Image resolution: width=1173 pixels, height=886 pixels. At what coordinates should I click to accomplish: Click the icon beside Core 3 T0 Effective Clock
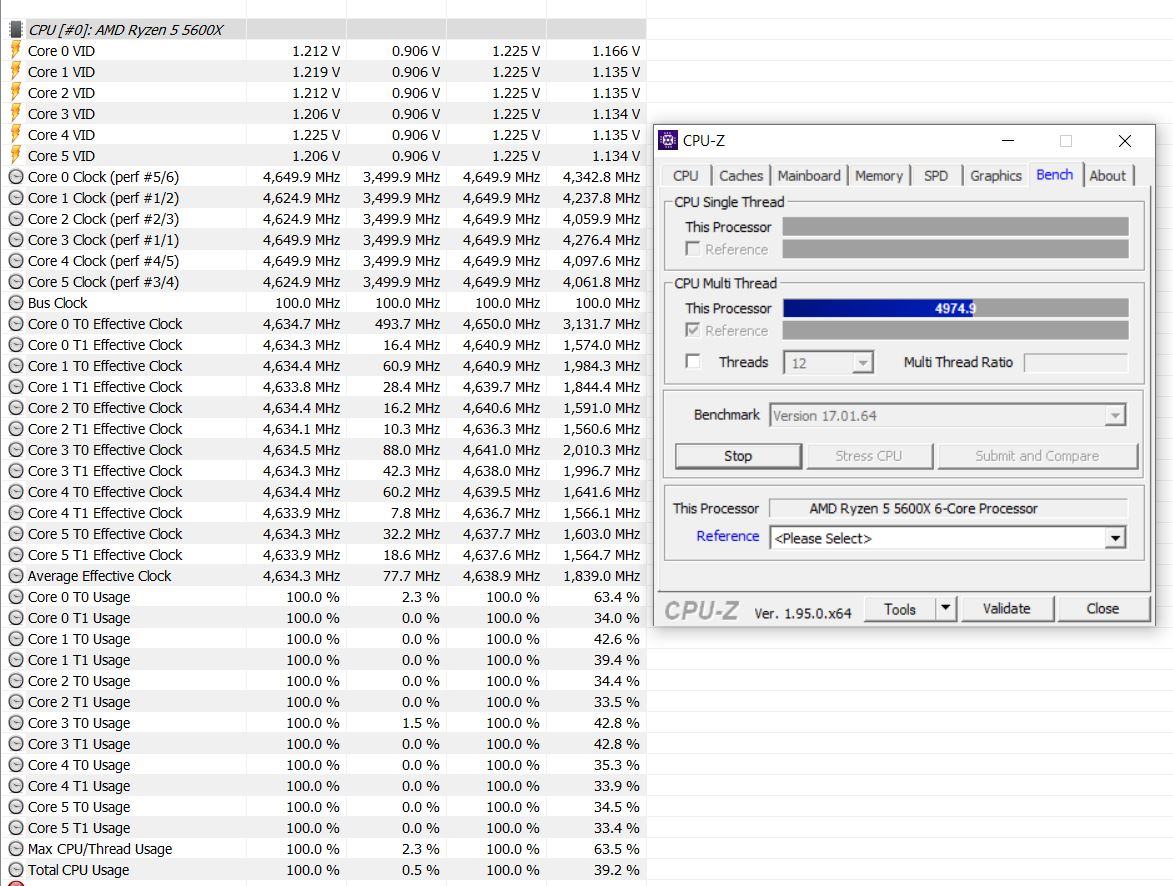coord(16,450)
